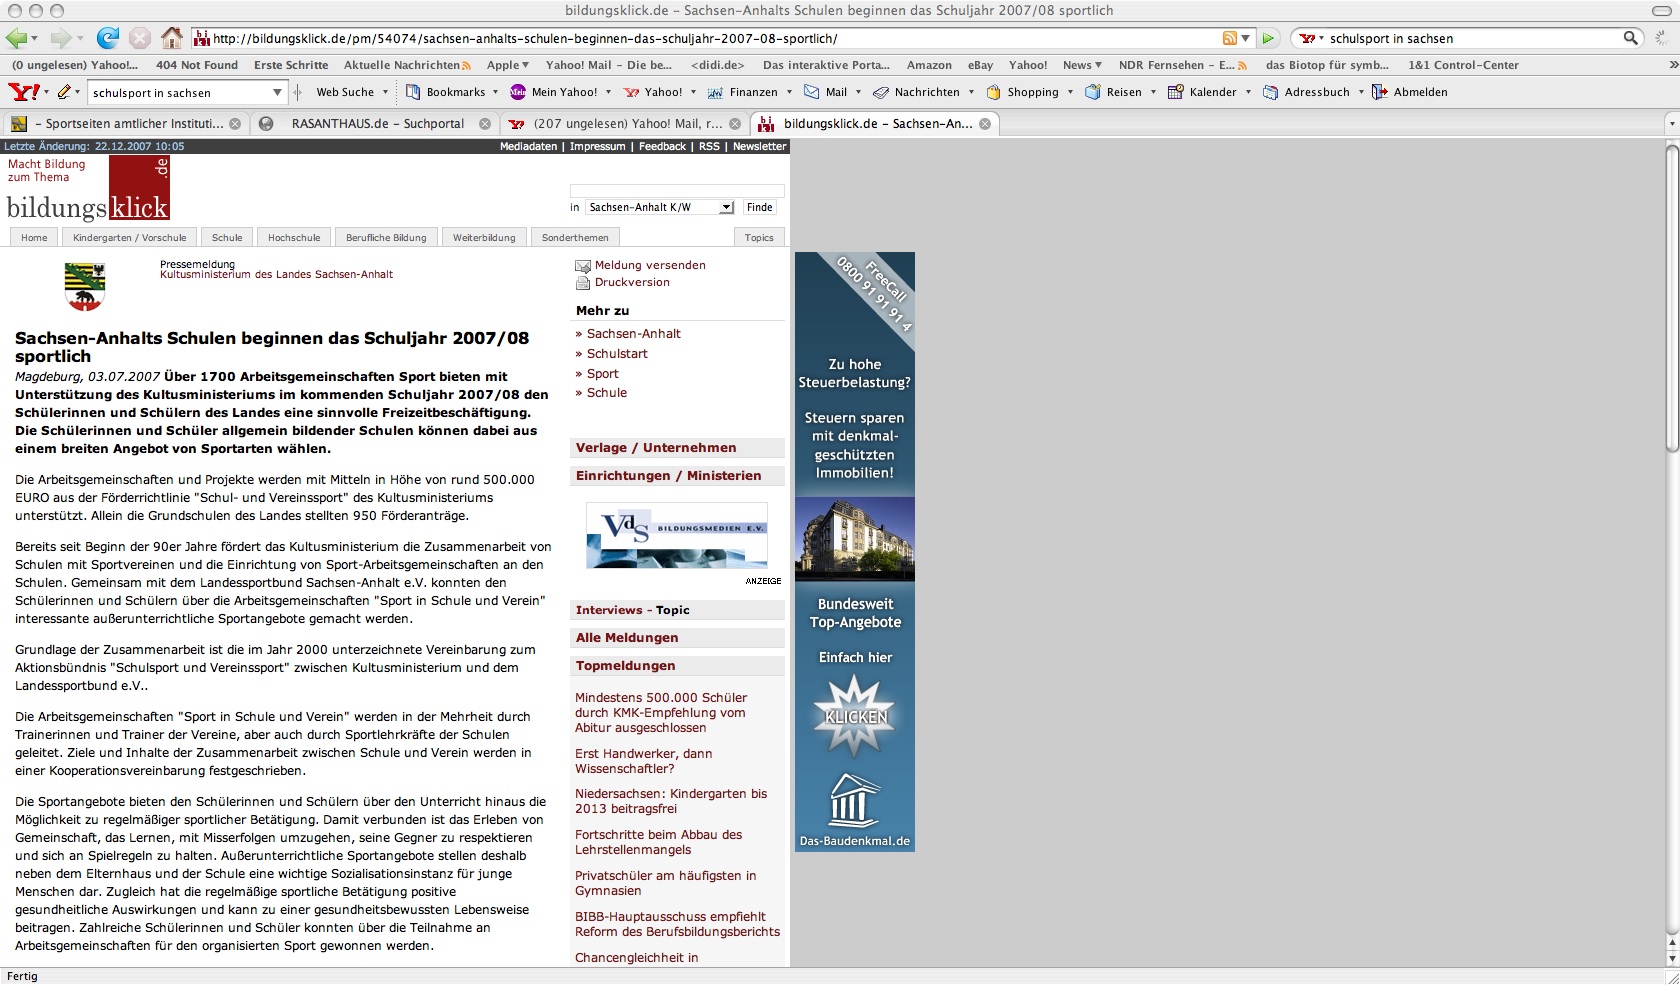Select the Hochschule navigation tab
The image size is (1680, 985).
[x=294, y=237]
